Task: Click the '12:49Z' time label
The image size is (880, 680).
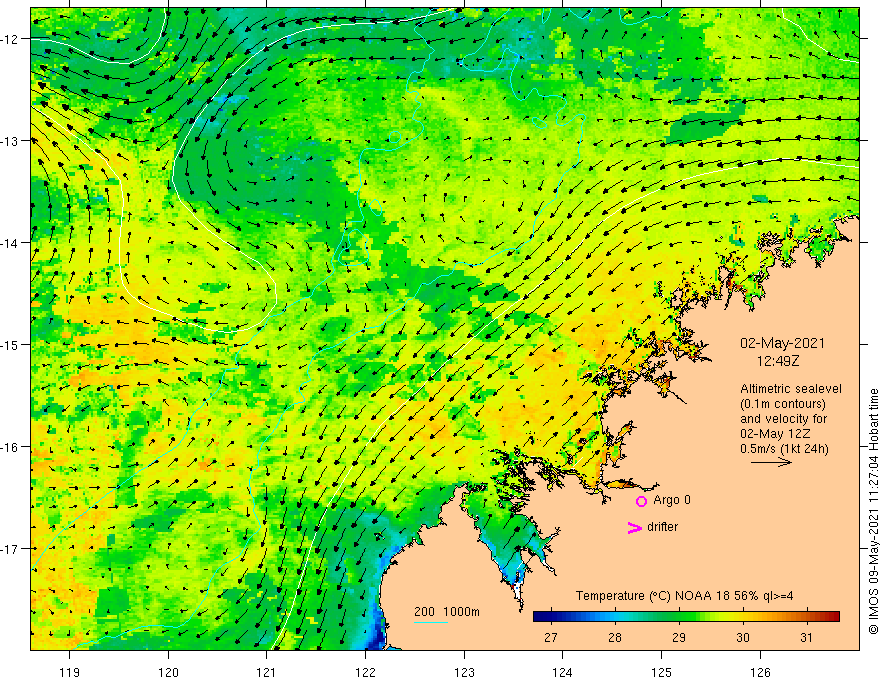Action: (778, 361)
